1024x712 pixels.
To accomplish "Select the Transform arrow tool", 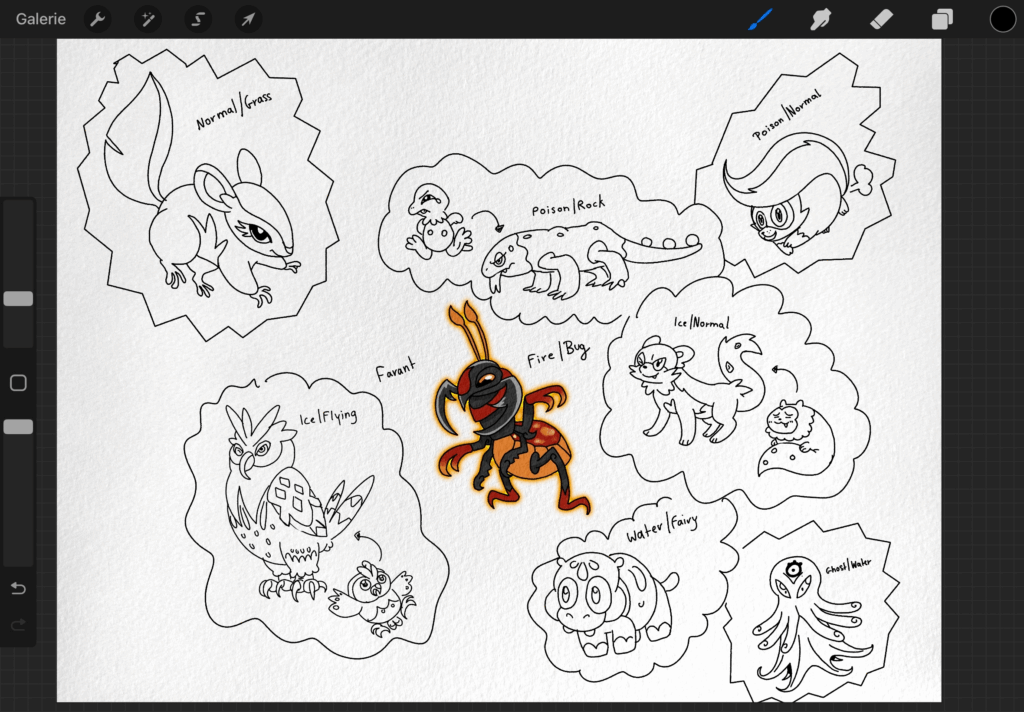I will [x=247, y=18].
